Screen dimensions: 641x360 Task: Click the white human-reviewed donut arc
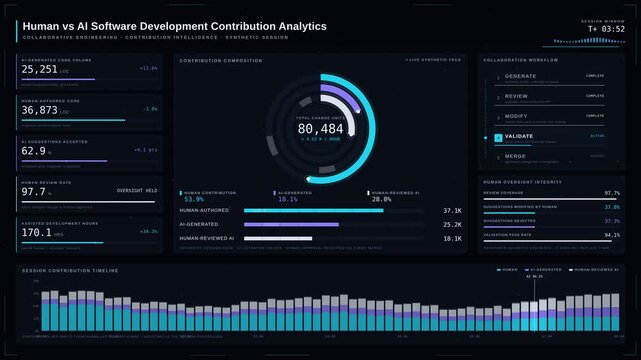tap(345, 108)
